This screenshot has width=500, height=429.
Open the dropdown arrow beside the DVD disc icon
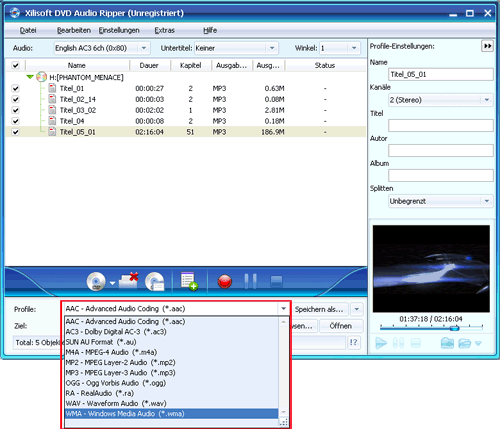pos(112,283)
